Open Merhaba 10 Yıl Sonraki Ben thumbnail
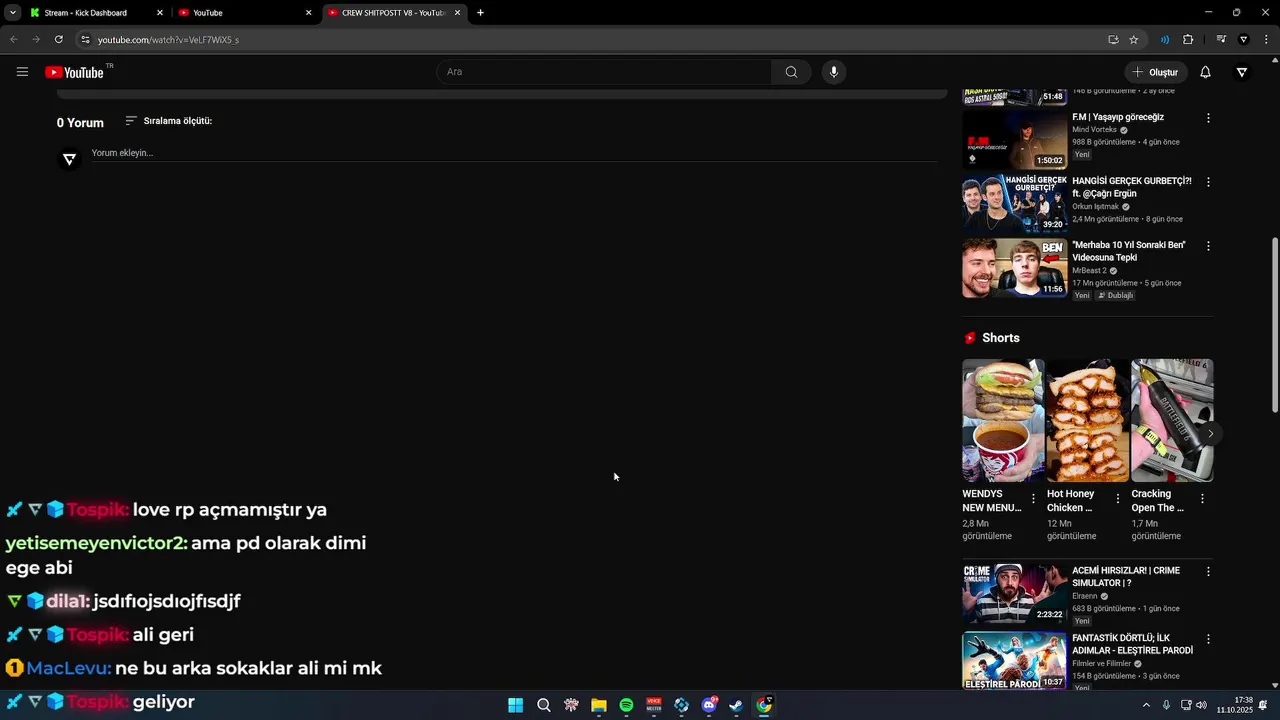 [x=1014, y=268]
